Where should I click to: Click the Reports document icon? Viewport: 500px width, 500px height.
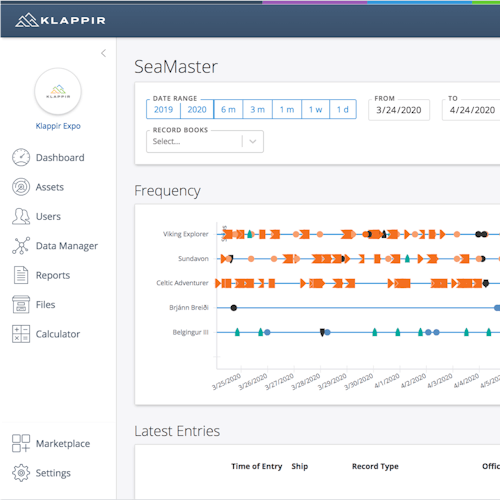[x=21, y=275]
